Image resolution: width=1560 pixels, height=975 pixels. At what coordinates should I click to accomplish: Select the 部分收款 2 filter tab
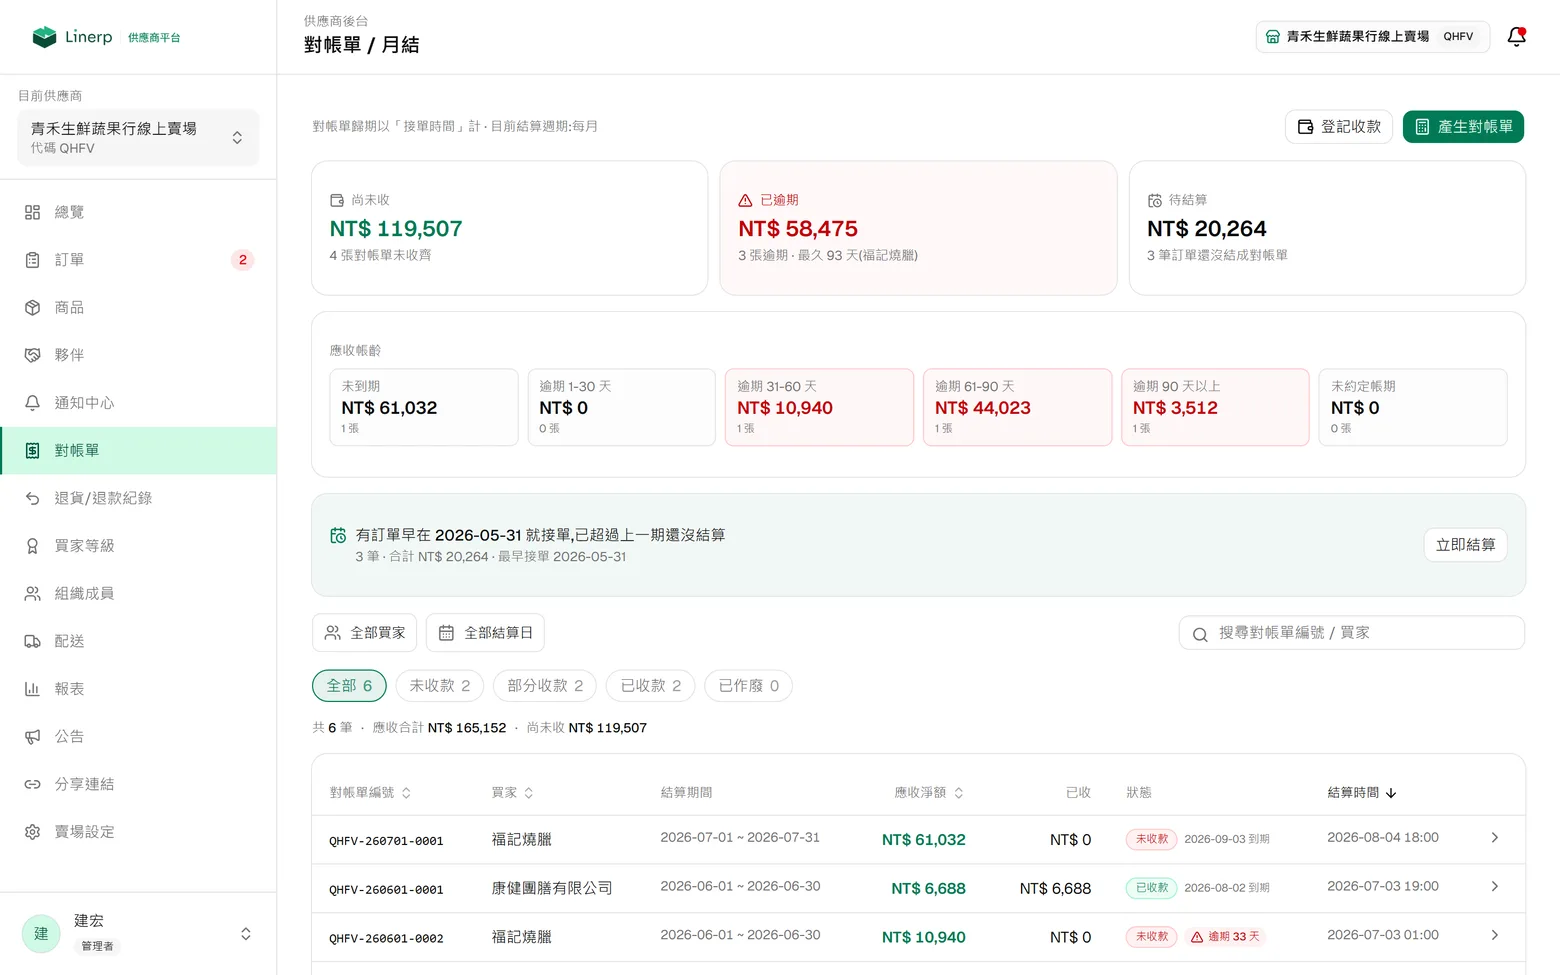tap(545, 686)
